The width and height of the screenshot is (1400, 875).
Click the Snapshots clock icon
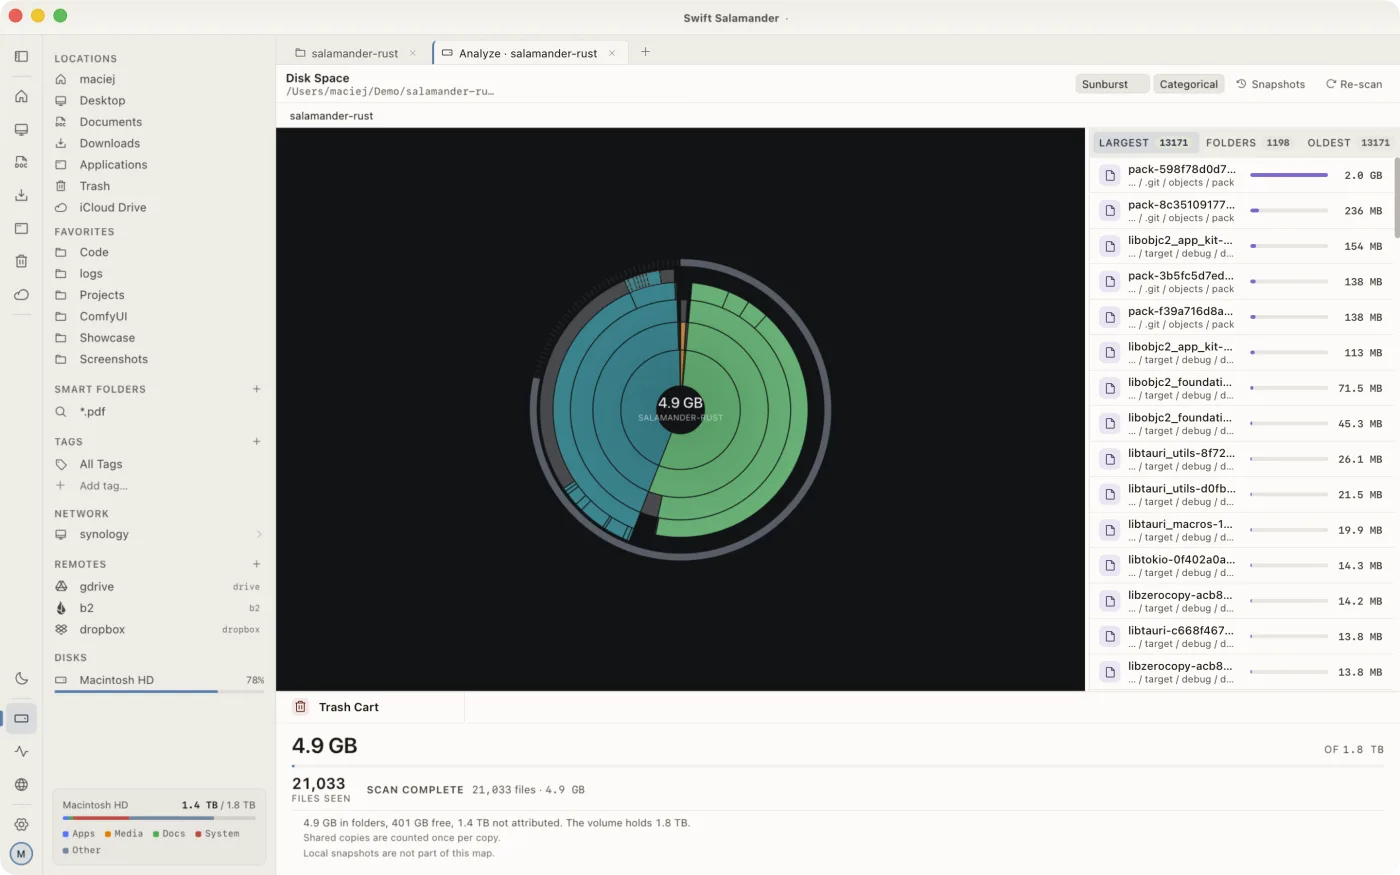coord(1241,84)
